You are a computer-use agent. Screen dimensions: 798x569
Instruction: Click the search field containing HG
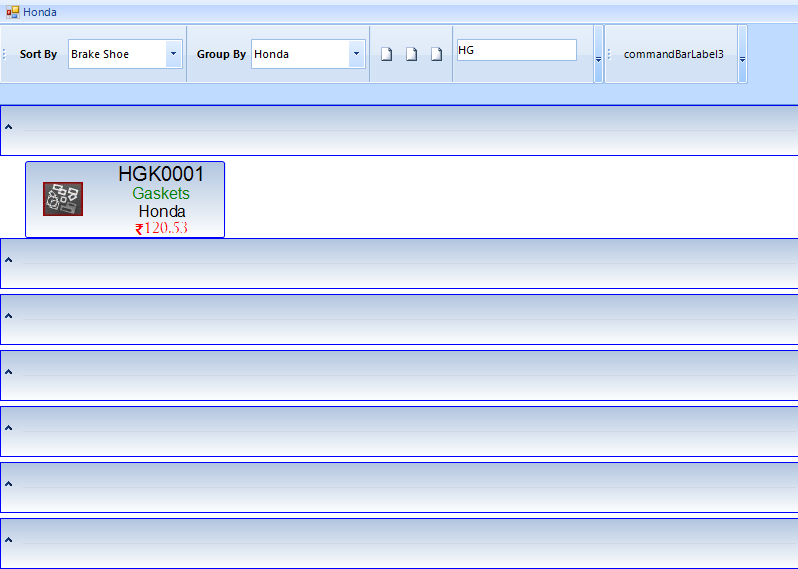click(x=517, y=50)
